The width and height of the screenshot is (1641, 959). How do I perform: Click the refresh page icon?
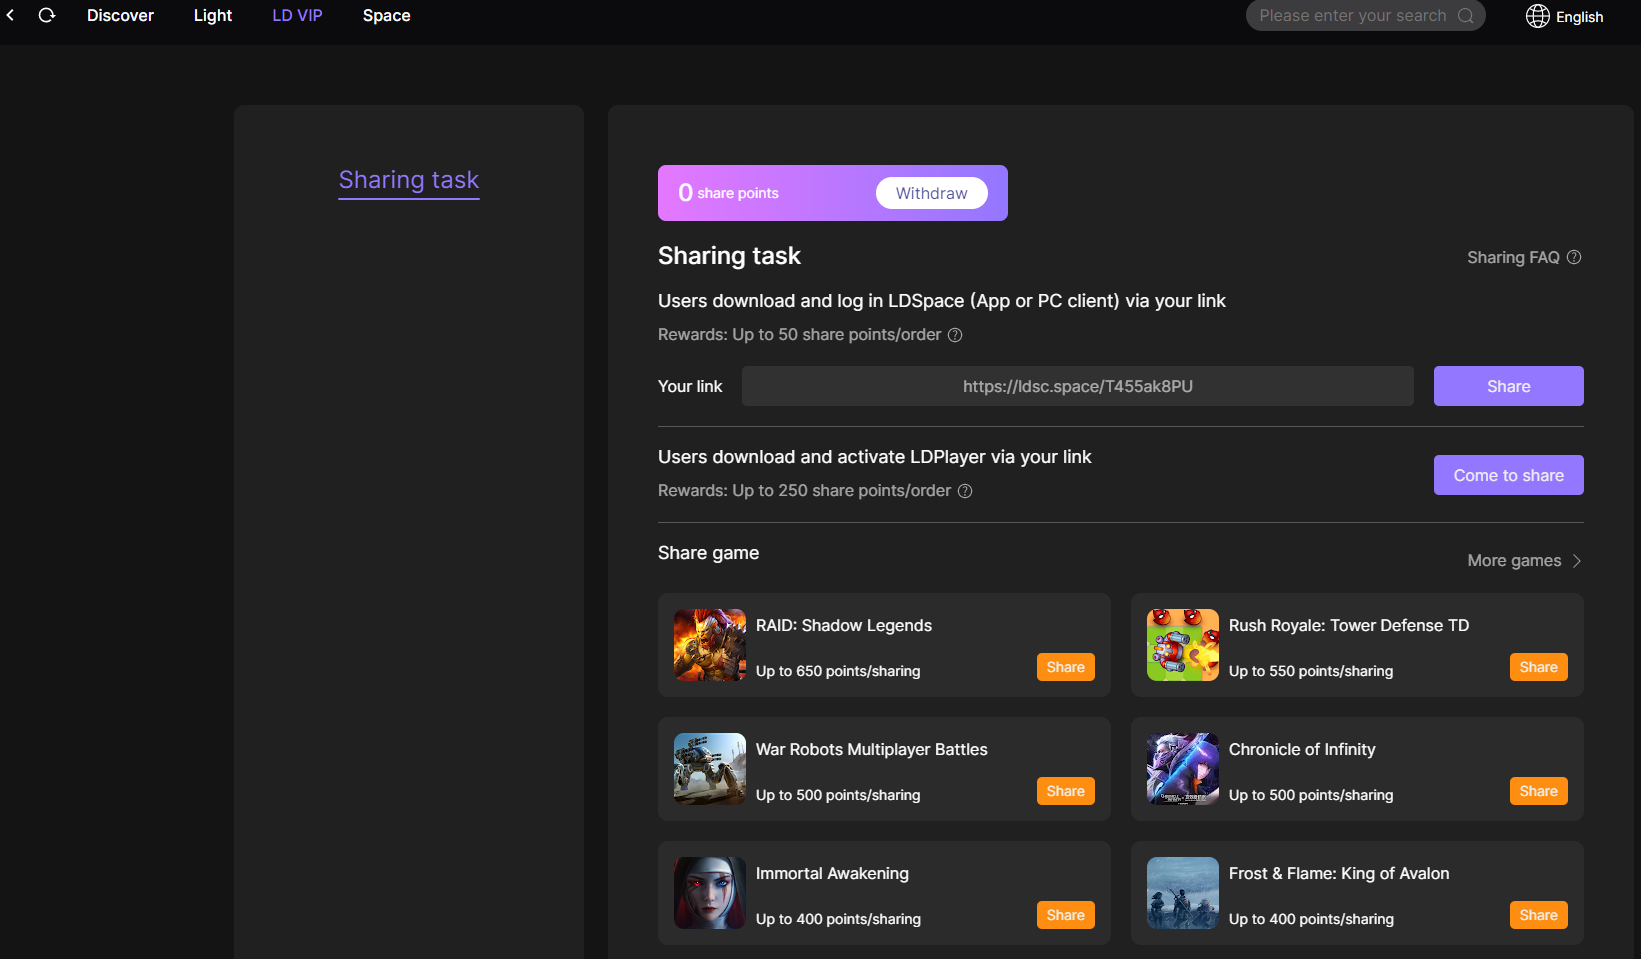[x=46, y=15]
